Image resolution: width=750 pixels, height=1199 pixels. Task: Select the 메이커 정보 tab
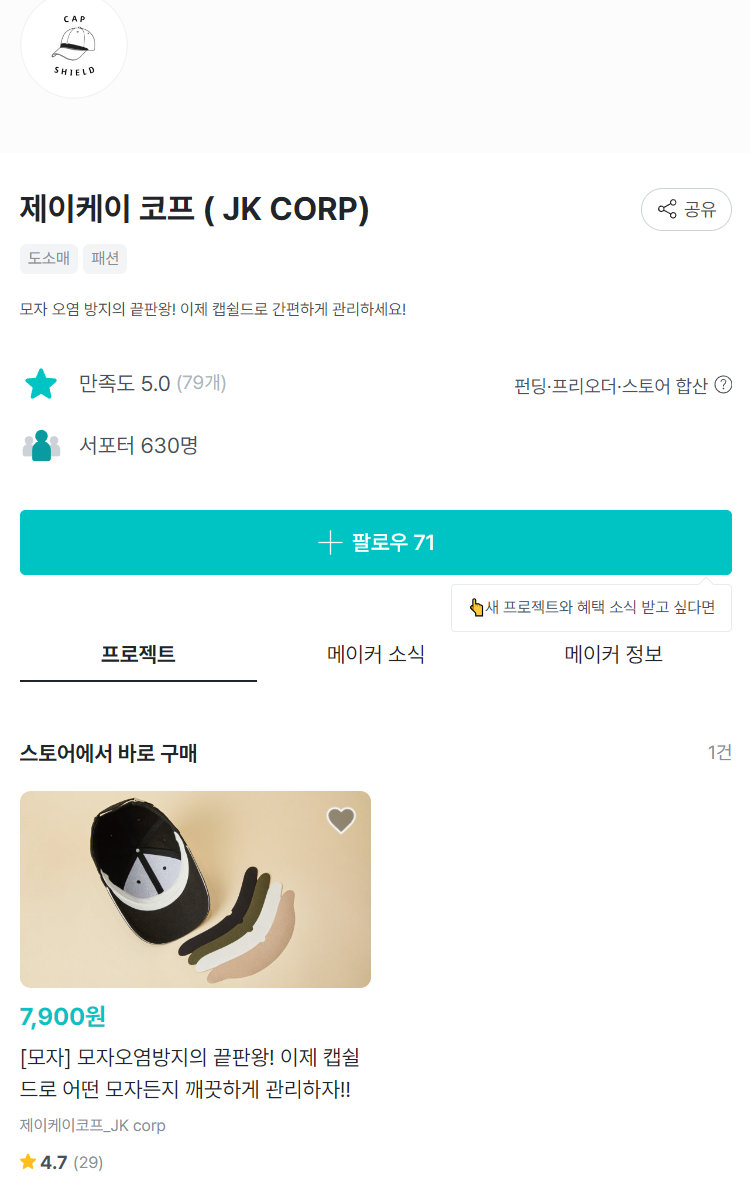[x=613, y=655]
